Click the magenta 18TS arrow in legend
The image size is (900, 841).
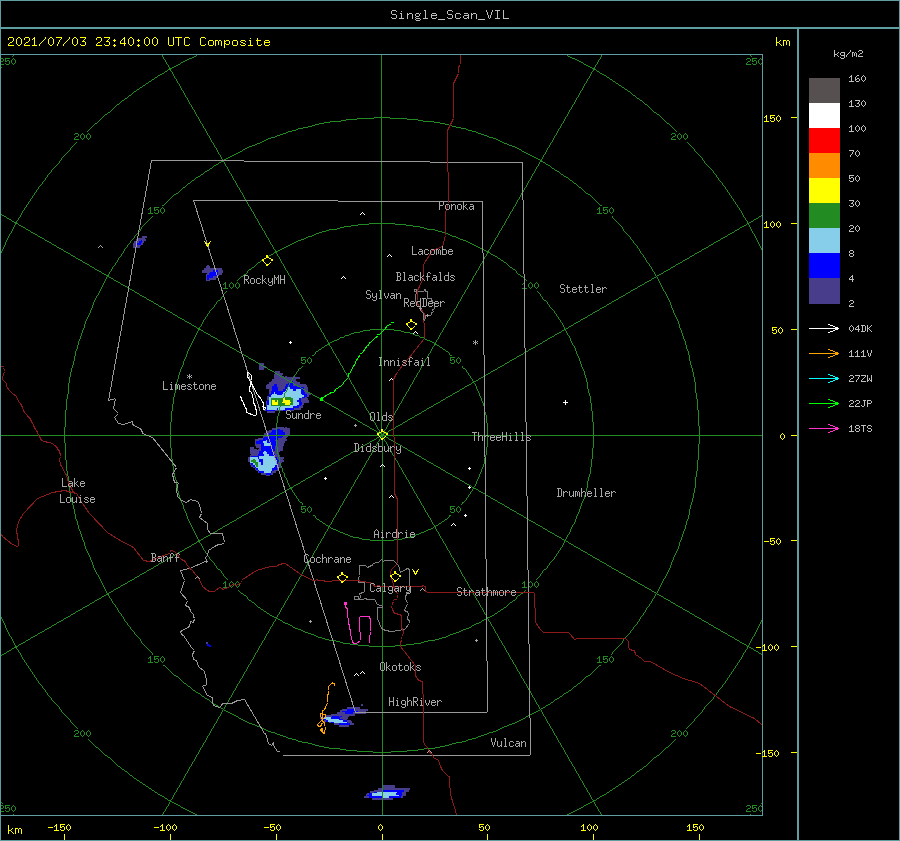pos(824,428)
